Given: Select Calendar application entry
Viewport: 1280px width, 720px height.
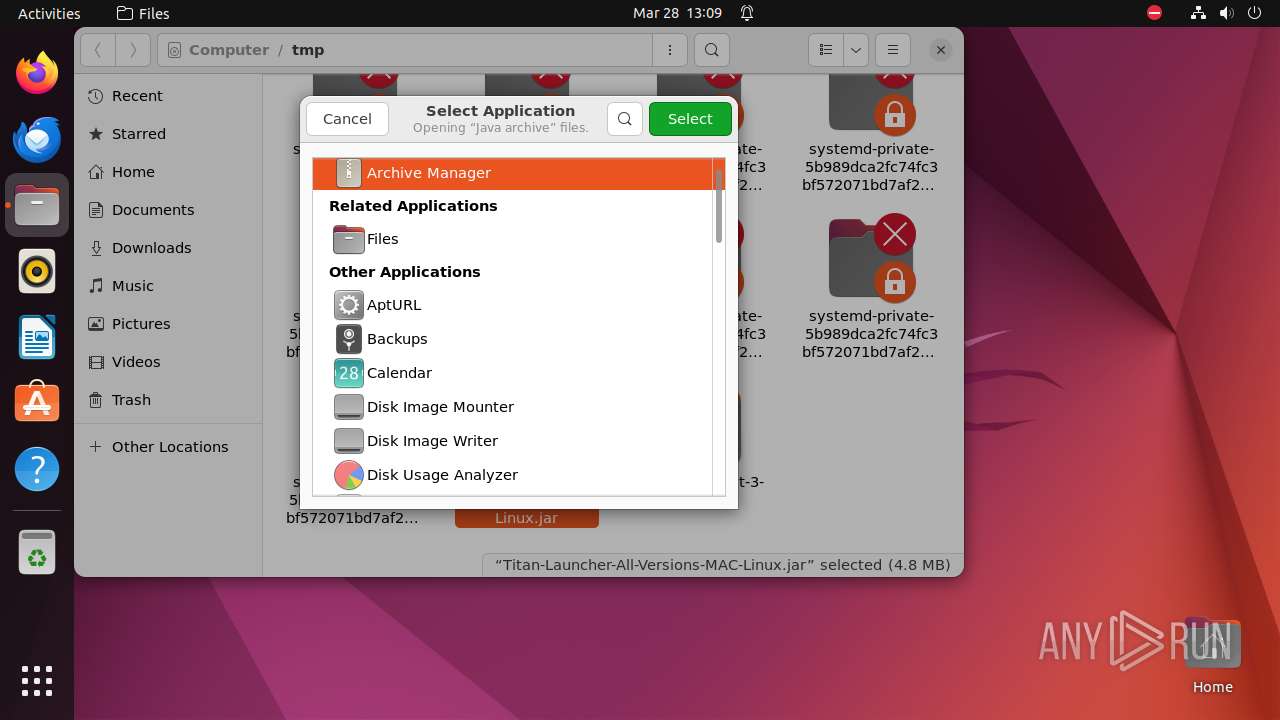Looking at the screenshot, I should click(x=513, y=373).
